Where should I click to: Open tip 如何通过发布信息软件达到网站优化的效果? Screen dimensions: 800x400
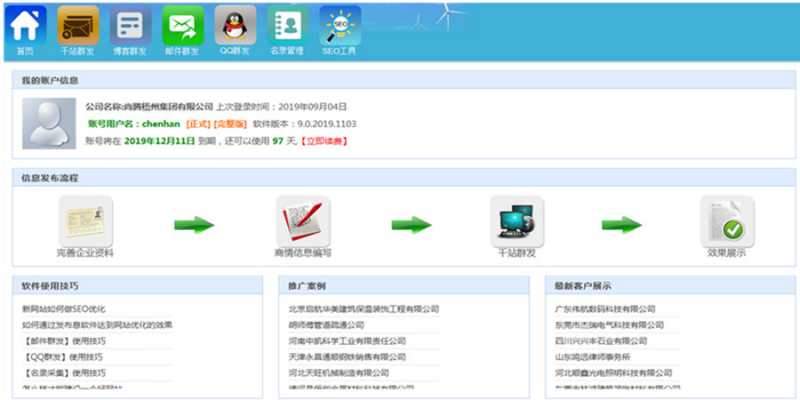97,325
